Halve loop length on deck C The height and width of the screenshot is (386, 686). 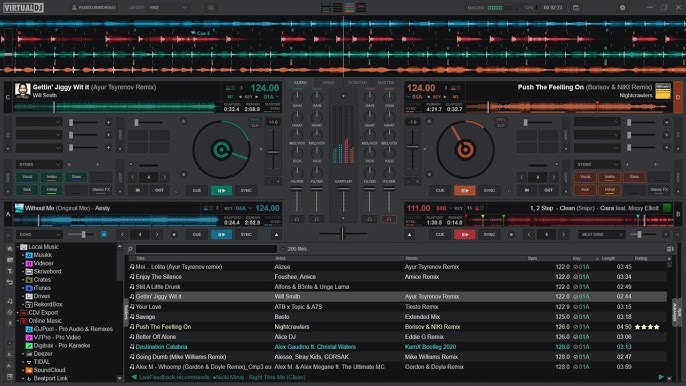(x=133, y=177)
